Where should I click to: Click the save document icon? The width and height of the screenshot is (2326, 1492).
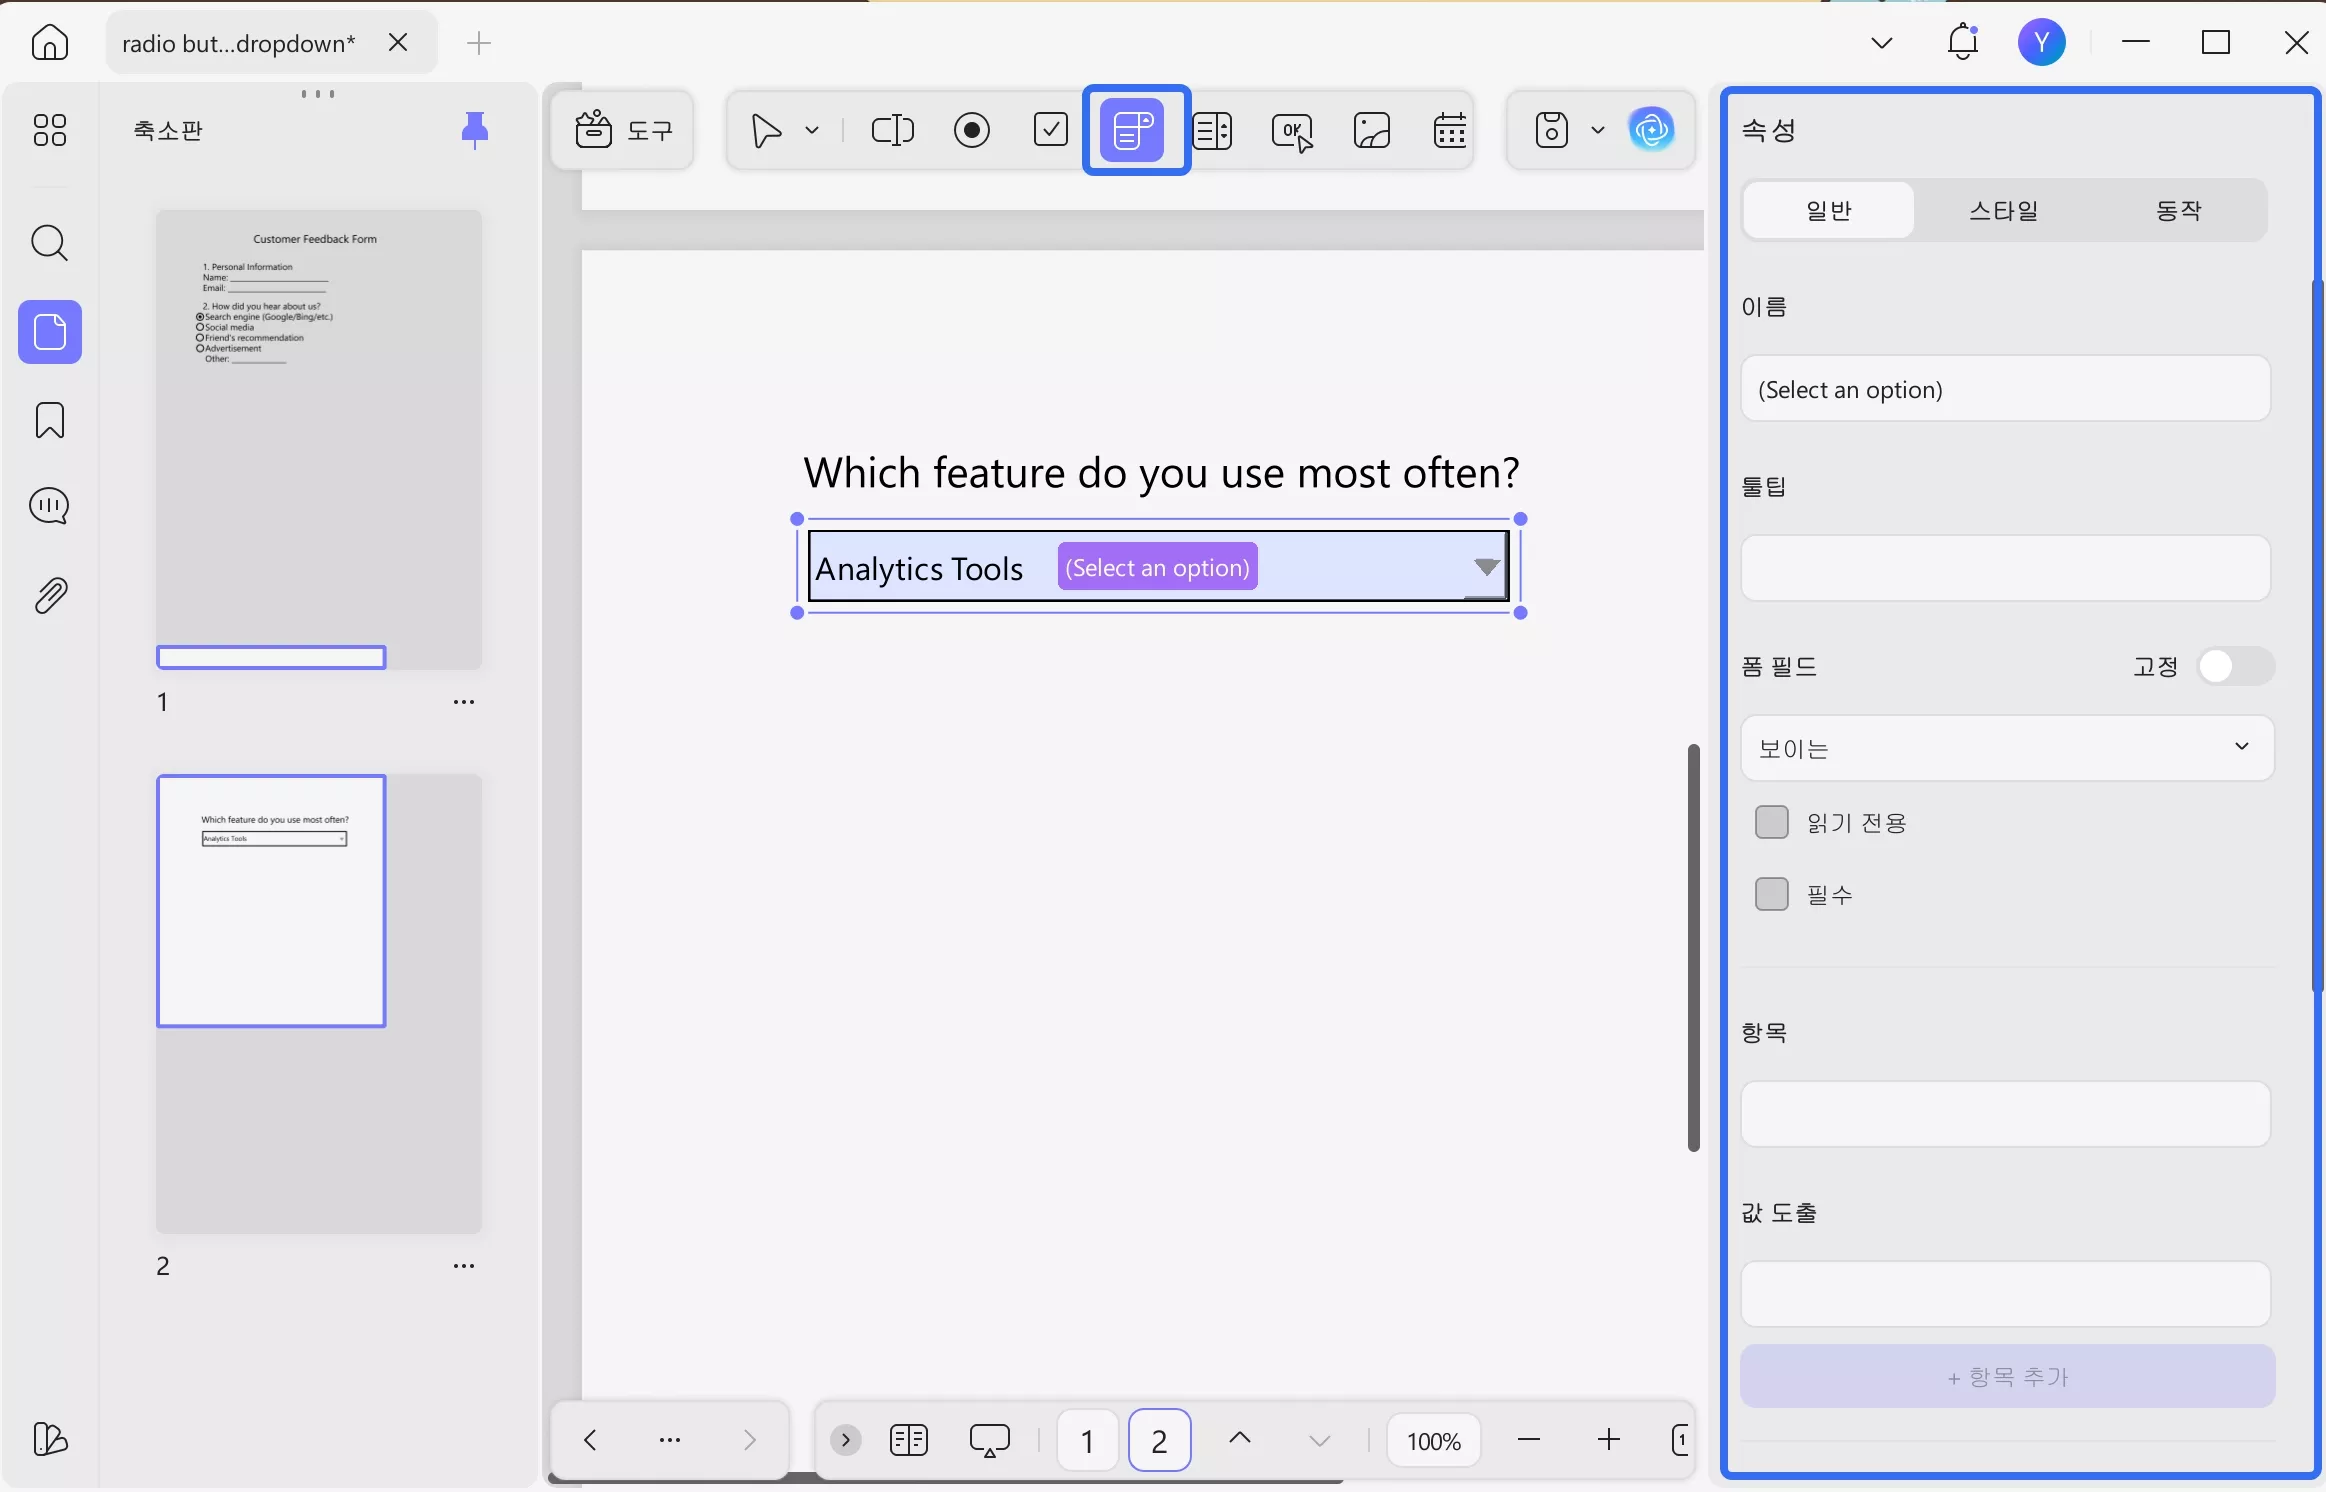[1552, 130]
